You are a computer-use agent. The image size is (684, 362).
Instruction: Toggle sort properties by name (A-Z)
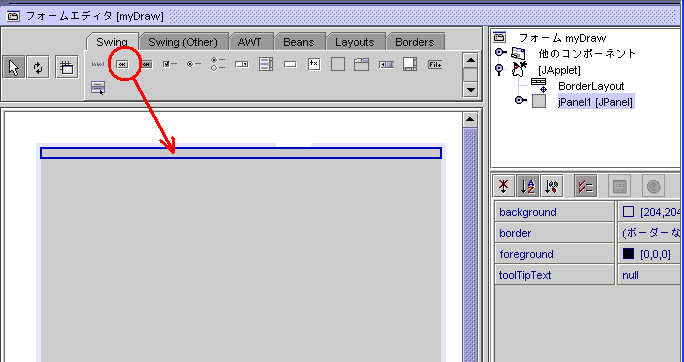point(527,187)
